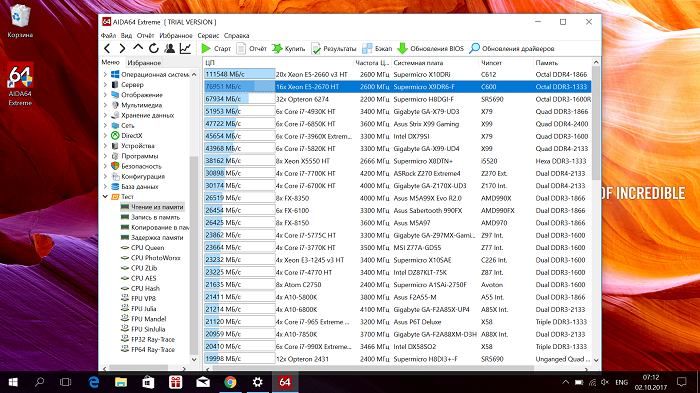This screenshot has height=393, width=700.
Task: Expand the DirectX tree node
Action: pos(105,136)
